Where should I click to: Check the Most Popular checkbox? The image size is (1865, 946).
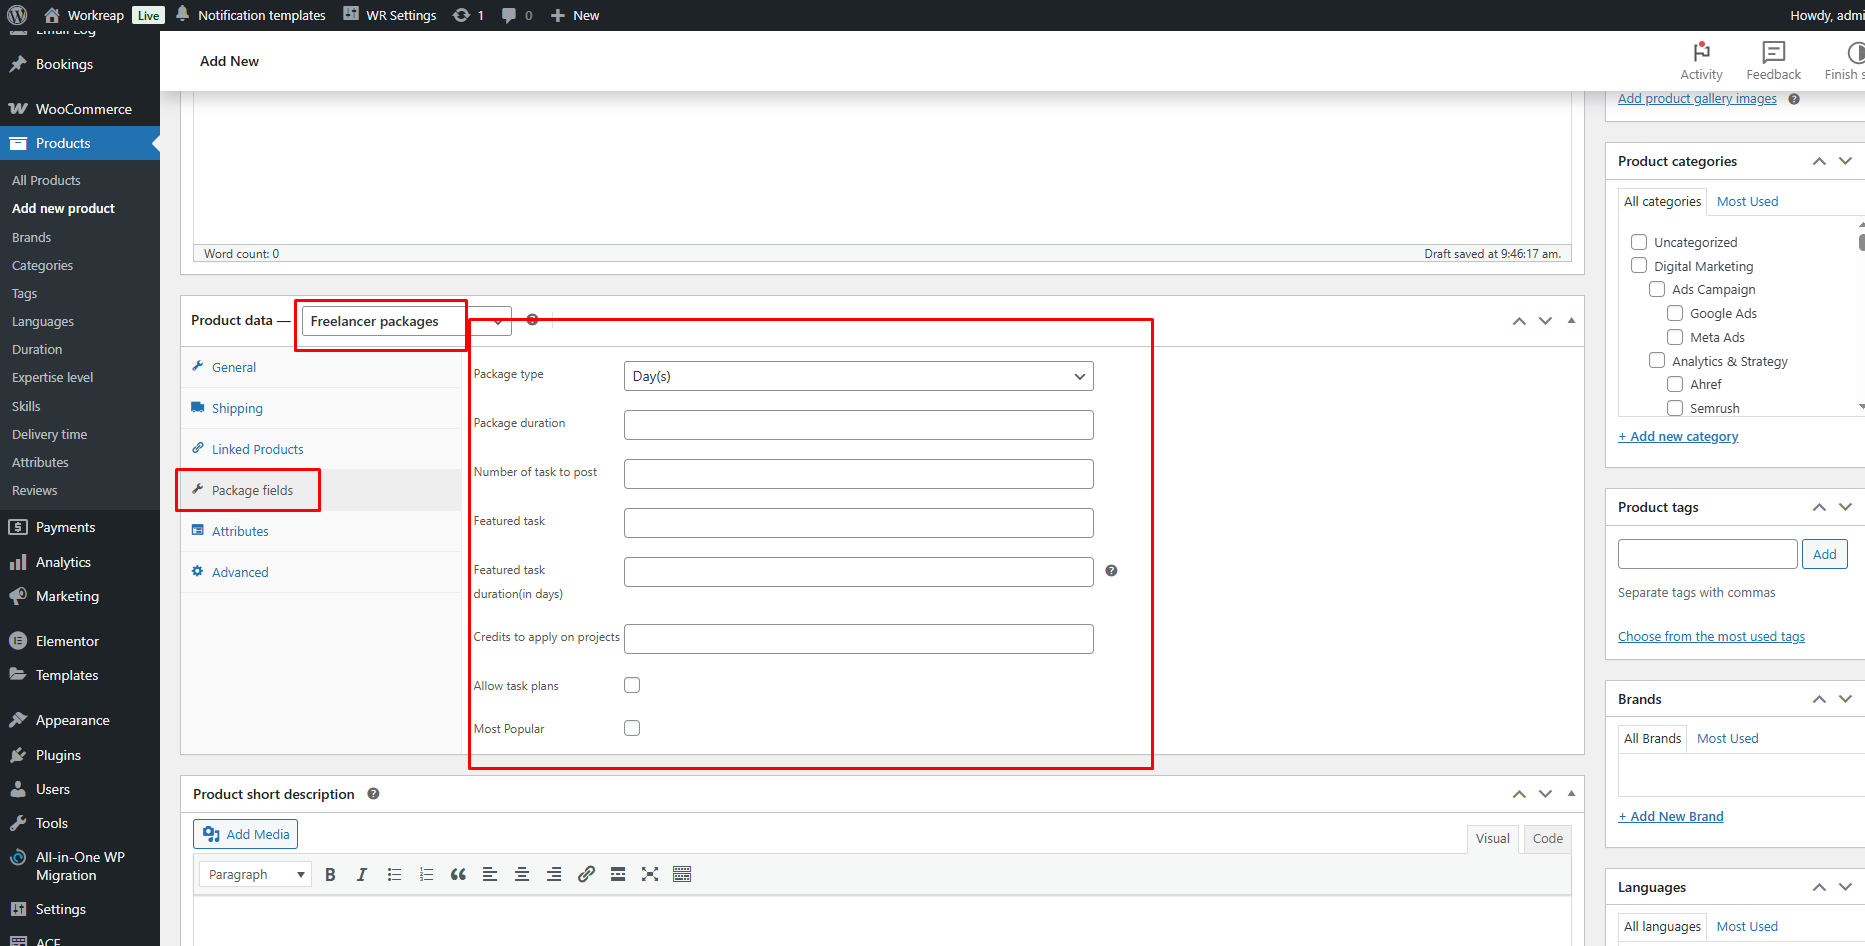pyautogui.click(x=632, y=729)
